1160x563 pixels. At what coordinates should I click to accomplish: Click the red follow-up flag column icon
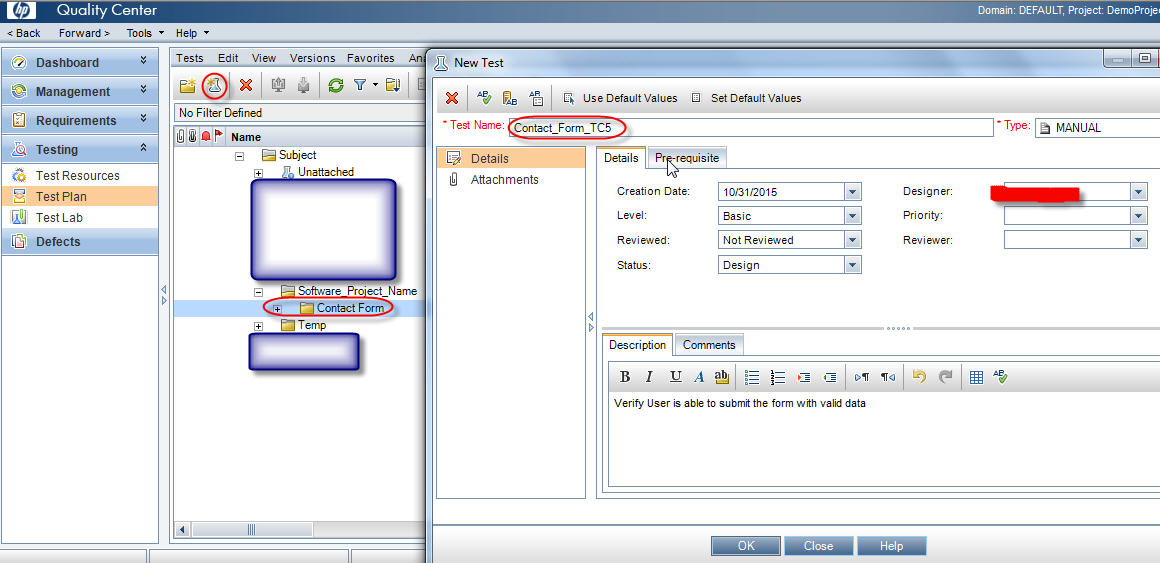(218, 137)
